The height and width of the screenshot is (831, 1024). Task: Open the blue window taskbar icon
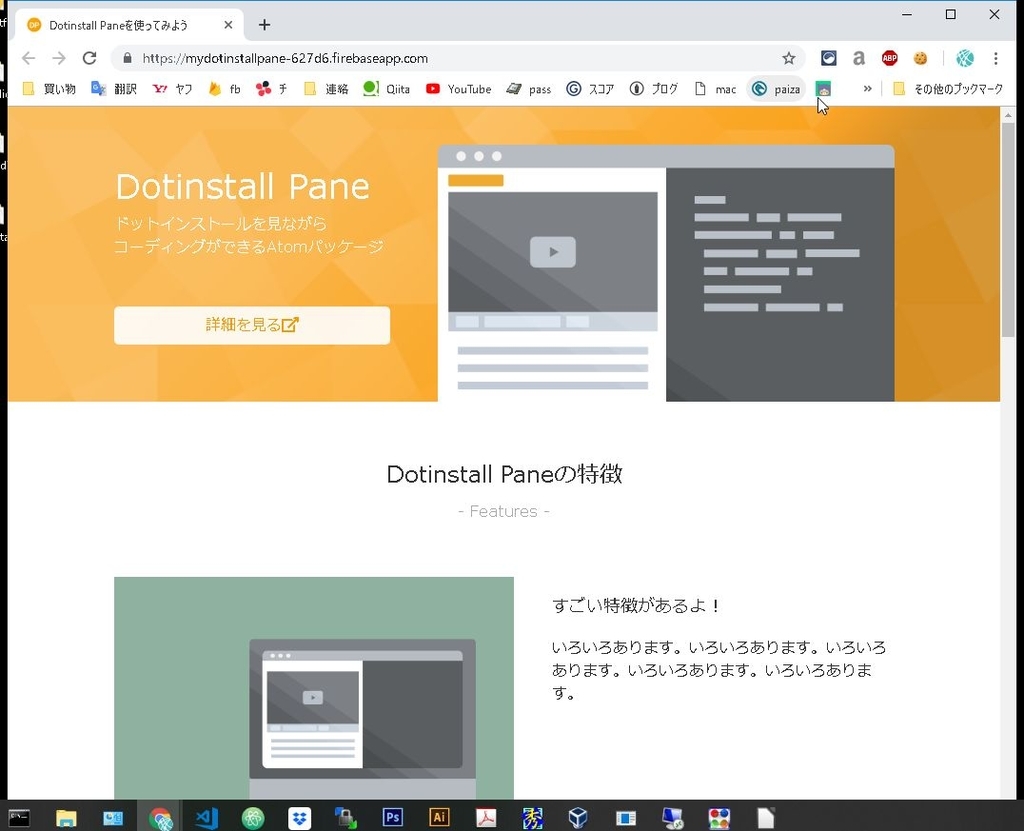[x=626, y=817]
